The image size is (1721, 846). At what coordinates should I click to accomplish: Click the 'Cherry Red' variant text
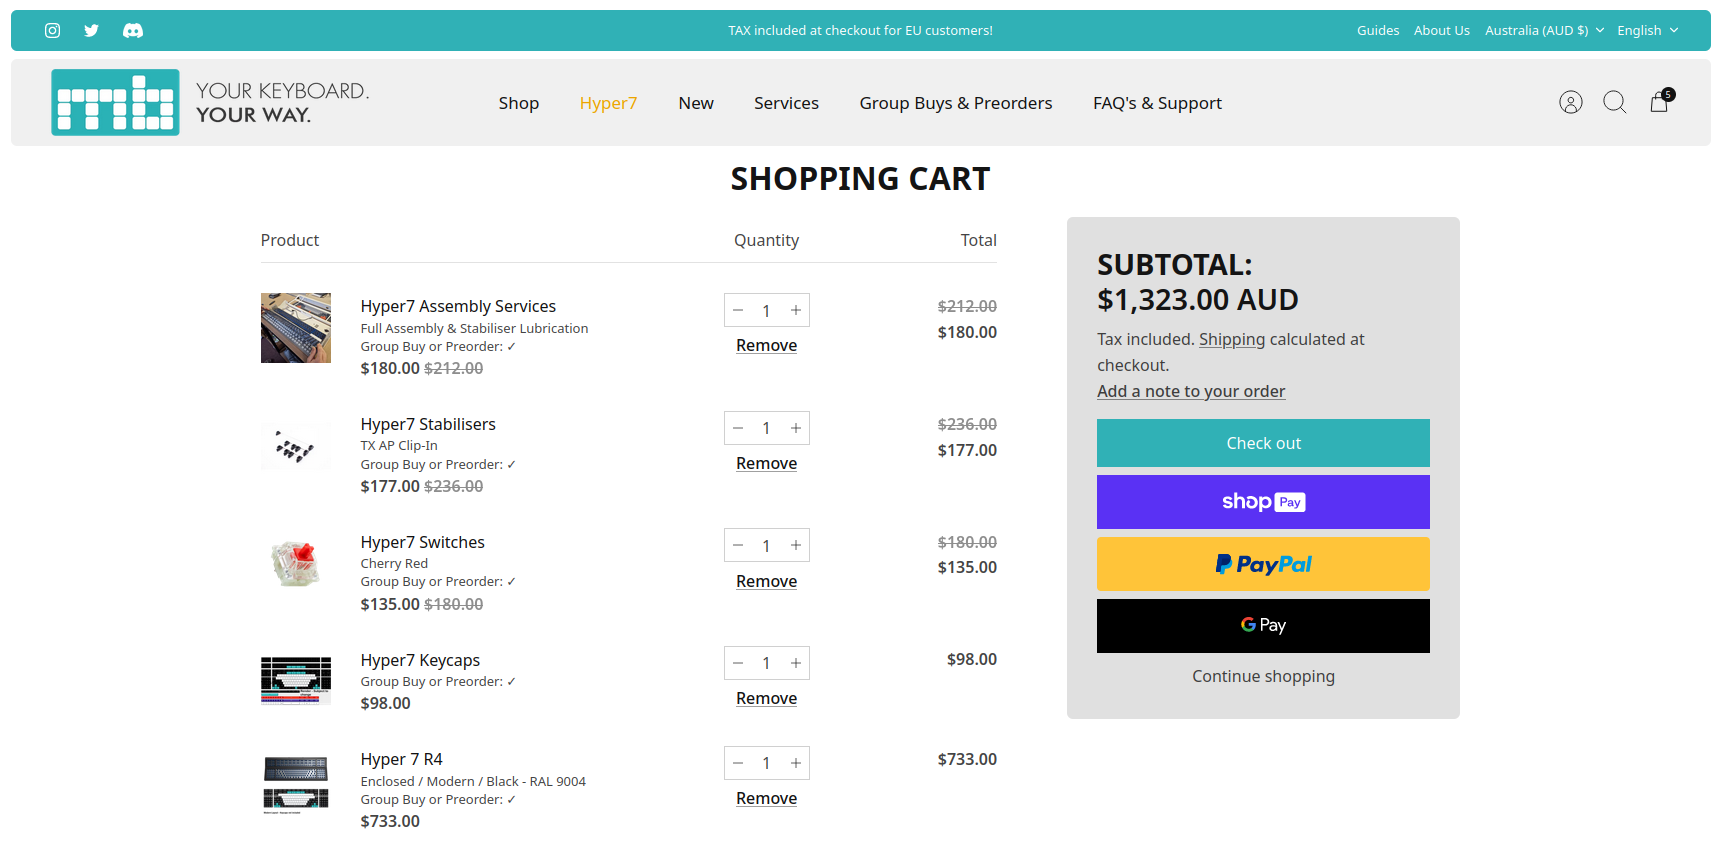[394, 563]
